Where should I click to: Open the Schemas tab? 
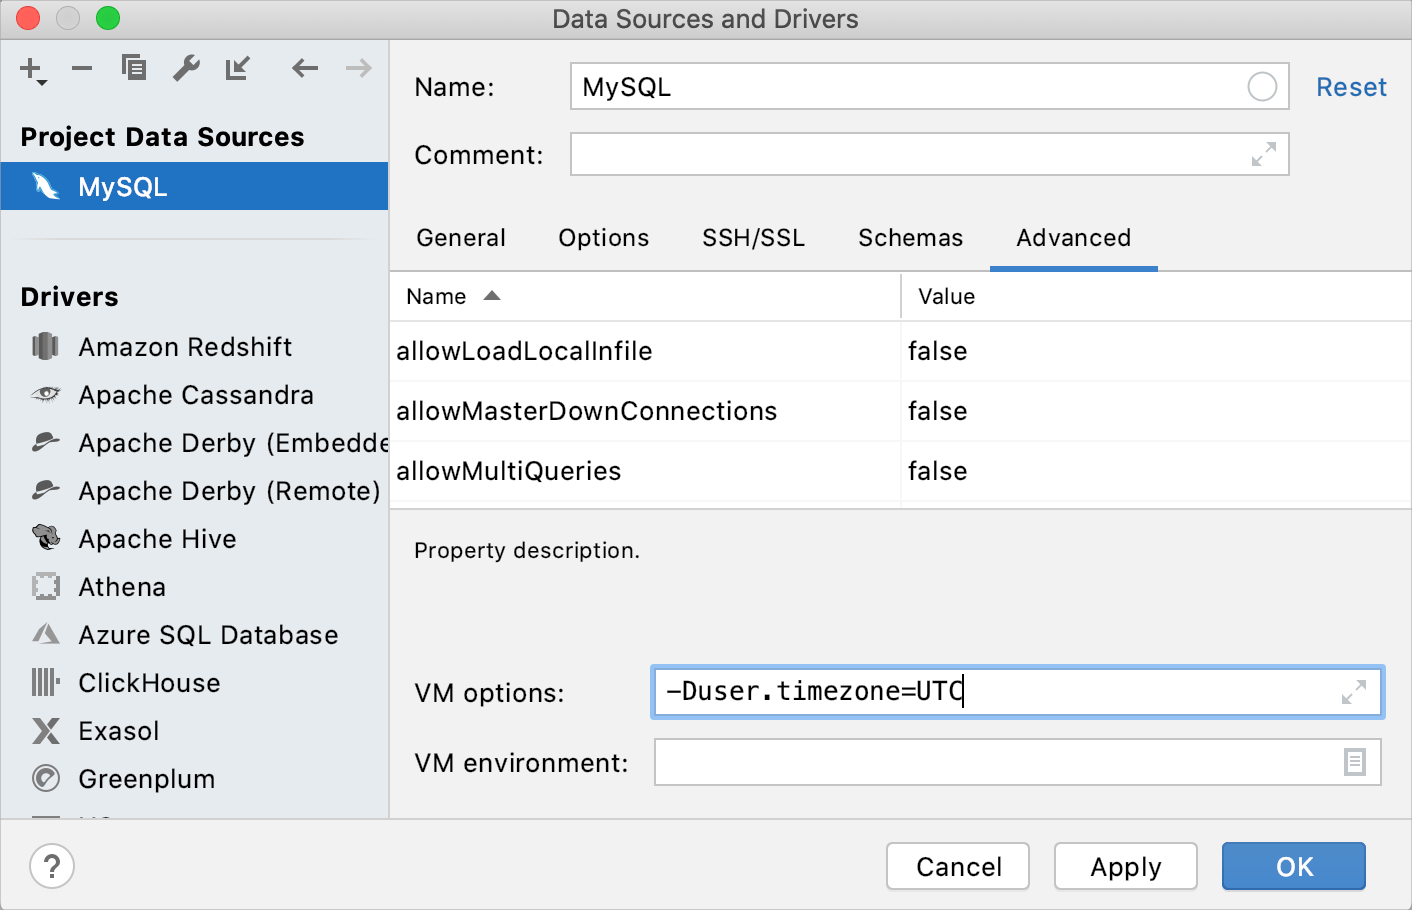click(x=911, y=238)
